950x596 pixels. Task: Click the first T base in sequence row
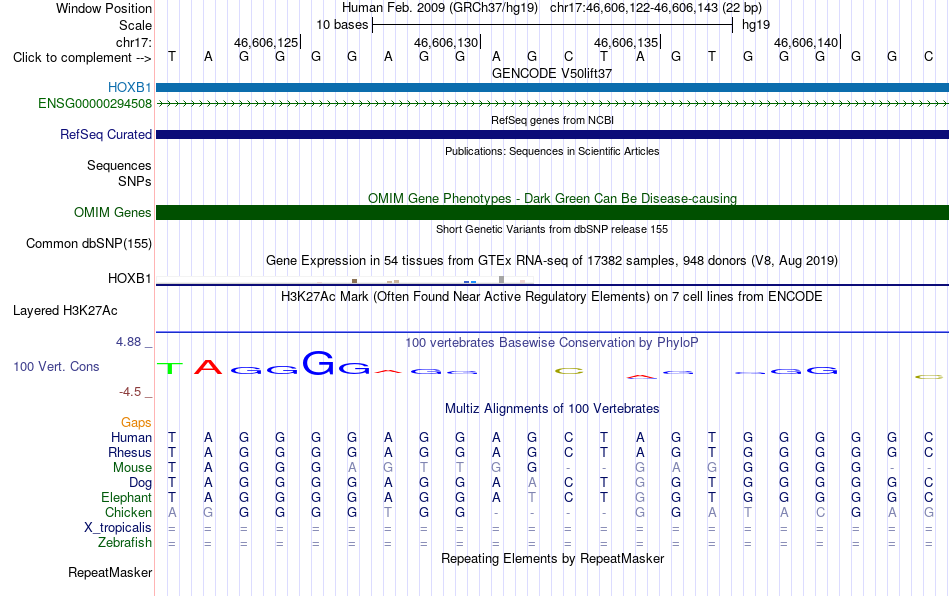click(x=172, y=56)
